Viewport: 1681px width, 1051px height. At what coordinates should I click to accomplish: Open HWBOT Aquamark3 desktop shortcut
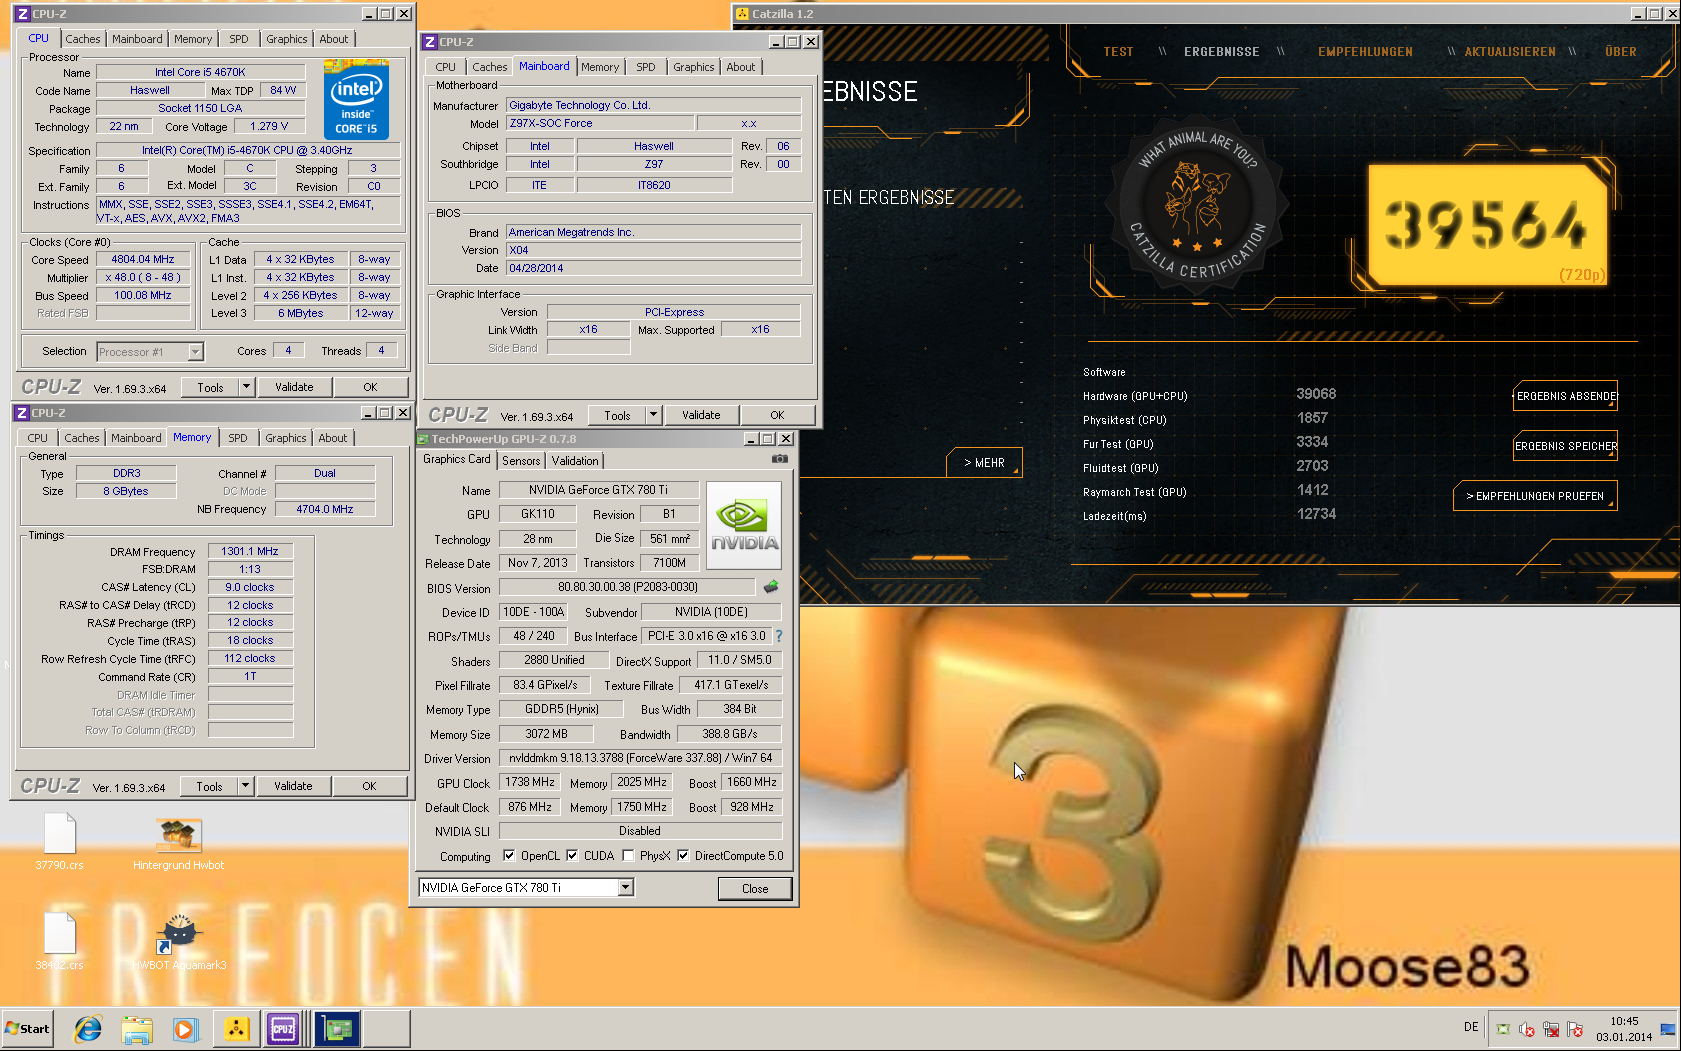180,942
